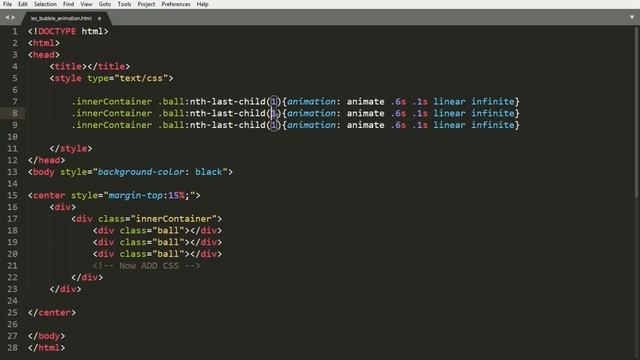Open the Tools menu
The image size is (640, 360).
(124, 4)
